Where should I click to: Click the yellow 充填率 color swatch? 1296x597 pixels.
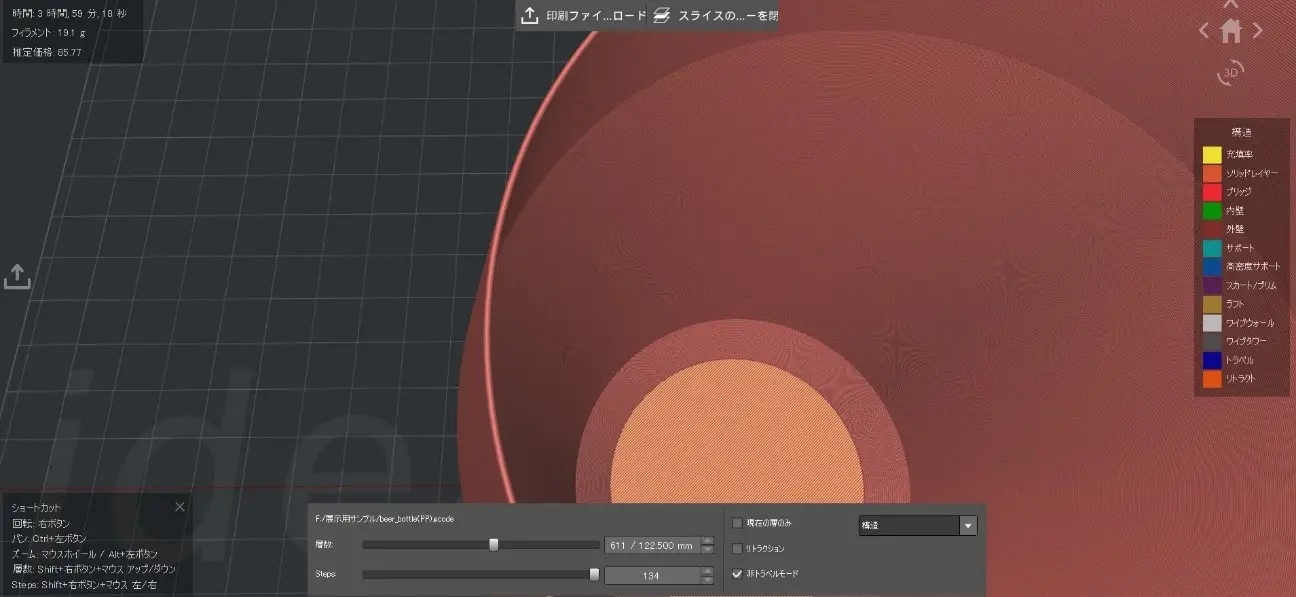point(1212,155)
